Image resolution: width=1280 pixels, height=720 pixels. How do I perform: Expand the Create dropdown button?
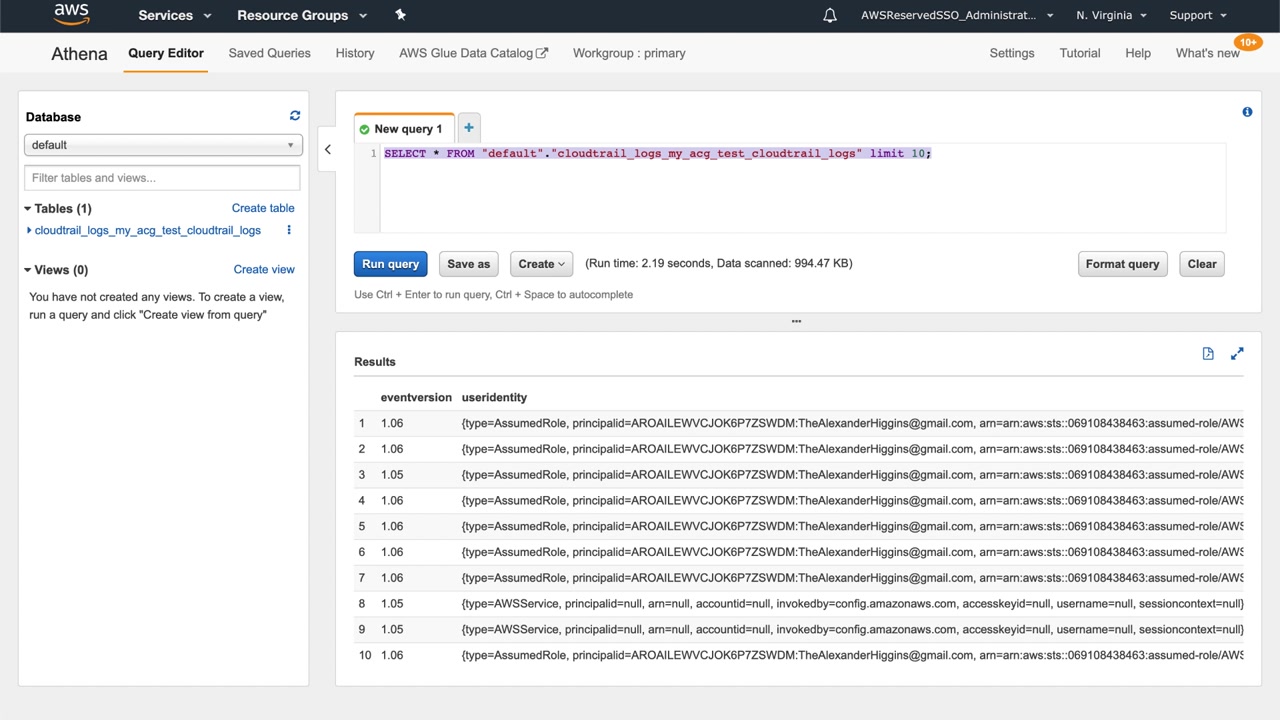[x=541, y=264]
